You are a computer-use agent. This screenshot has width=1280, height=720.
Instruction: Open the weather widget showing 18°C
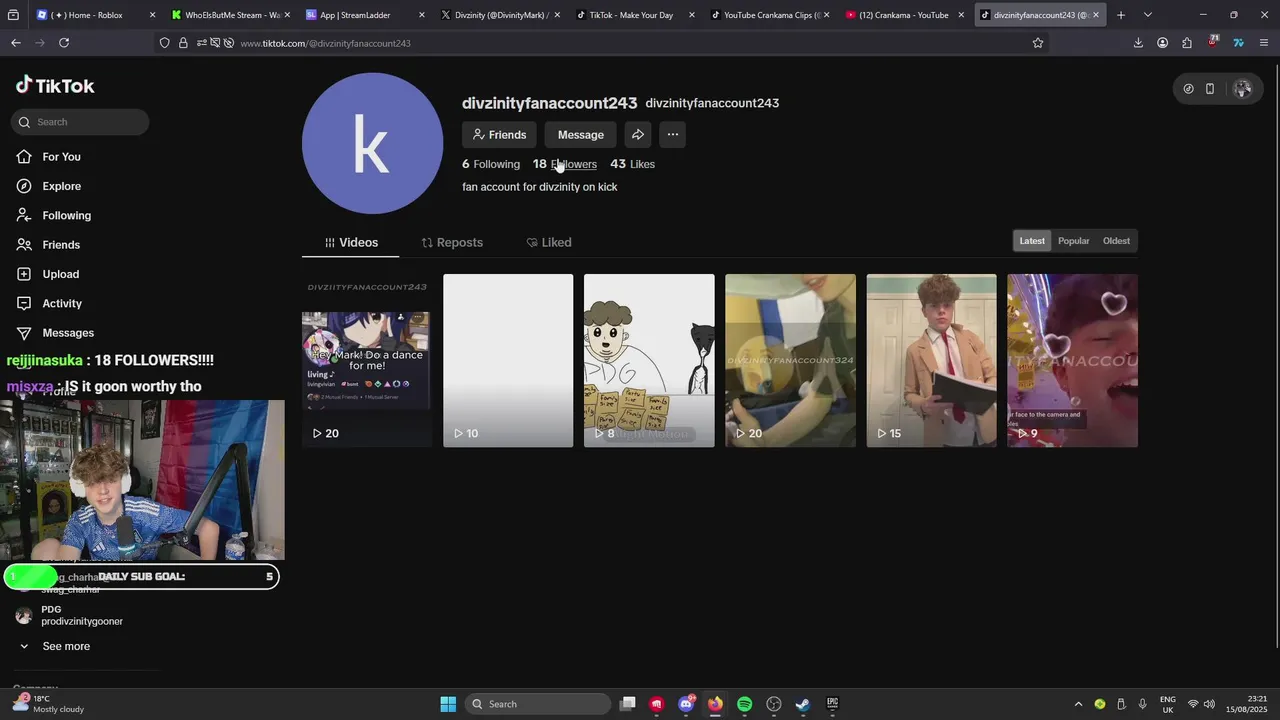48,704
